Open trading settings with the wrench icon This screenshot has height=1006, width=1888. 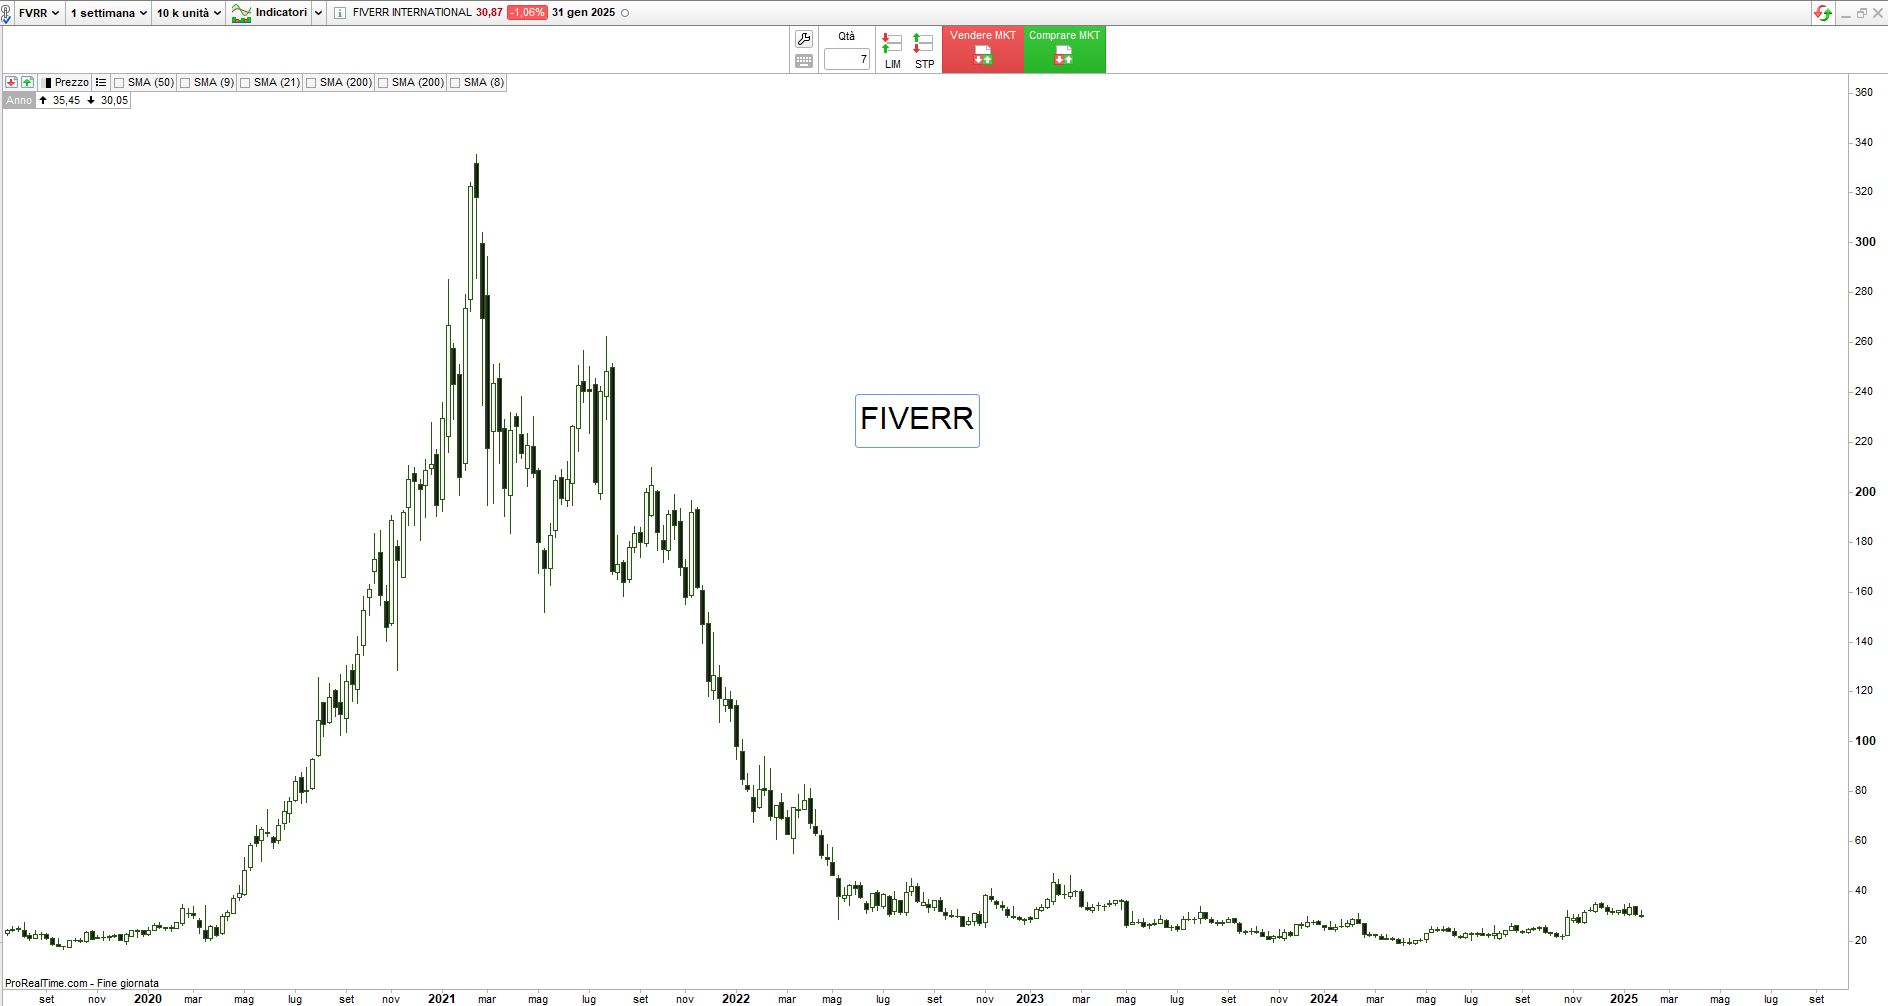tap(804, 39)
